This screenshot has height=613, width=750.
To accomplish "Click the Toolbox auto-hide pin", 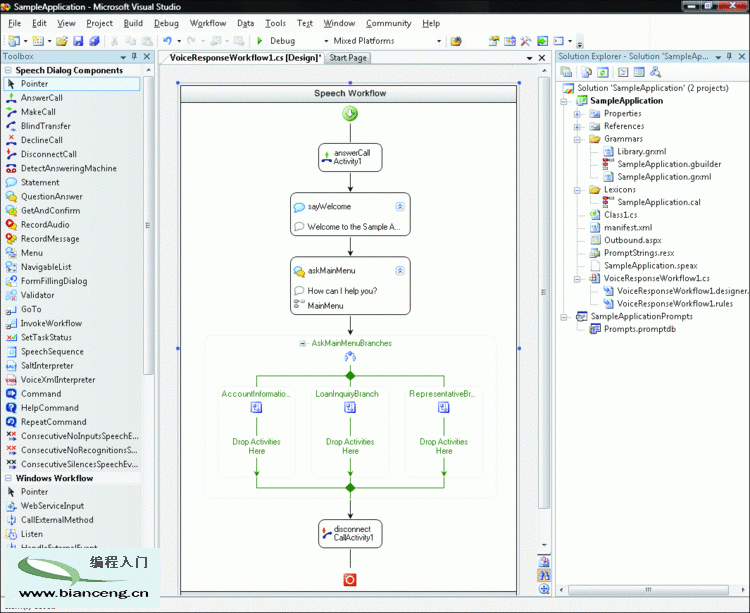I will (134, 56).
